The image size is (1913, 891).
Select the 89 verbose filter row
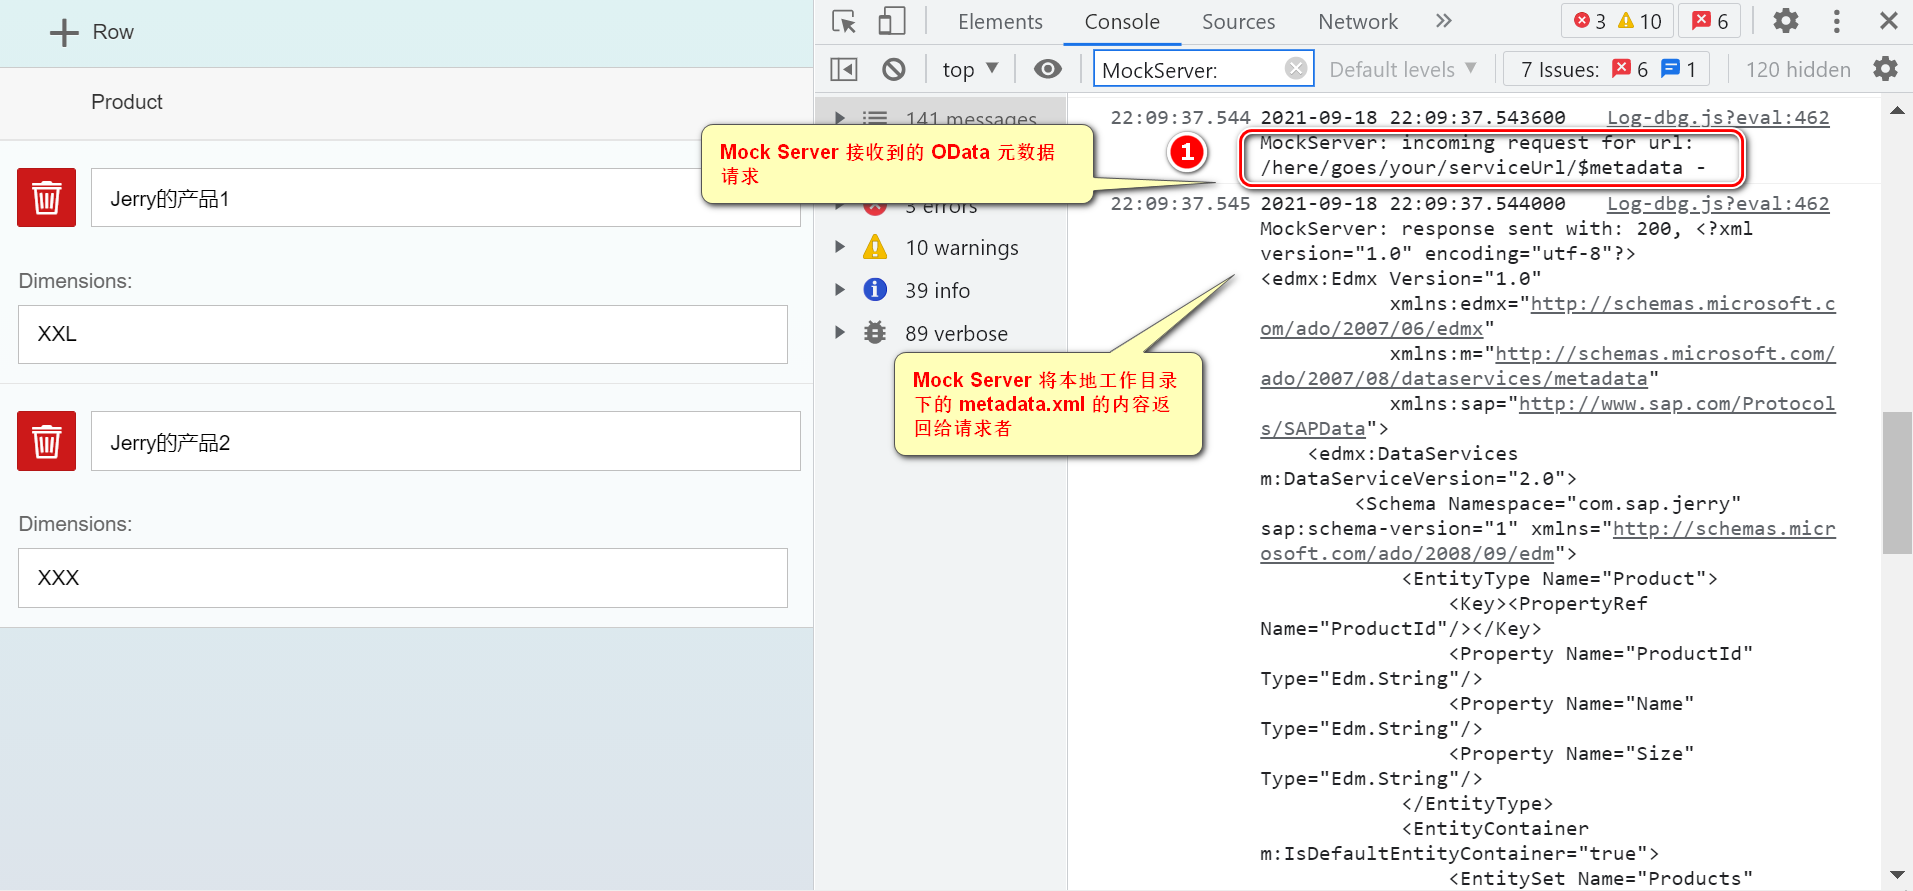click(941, 333)
